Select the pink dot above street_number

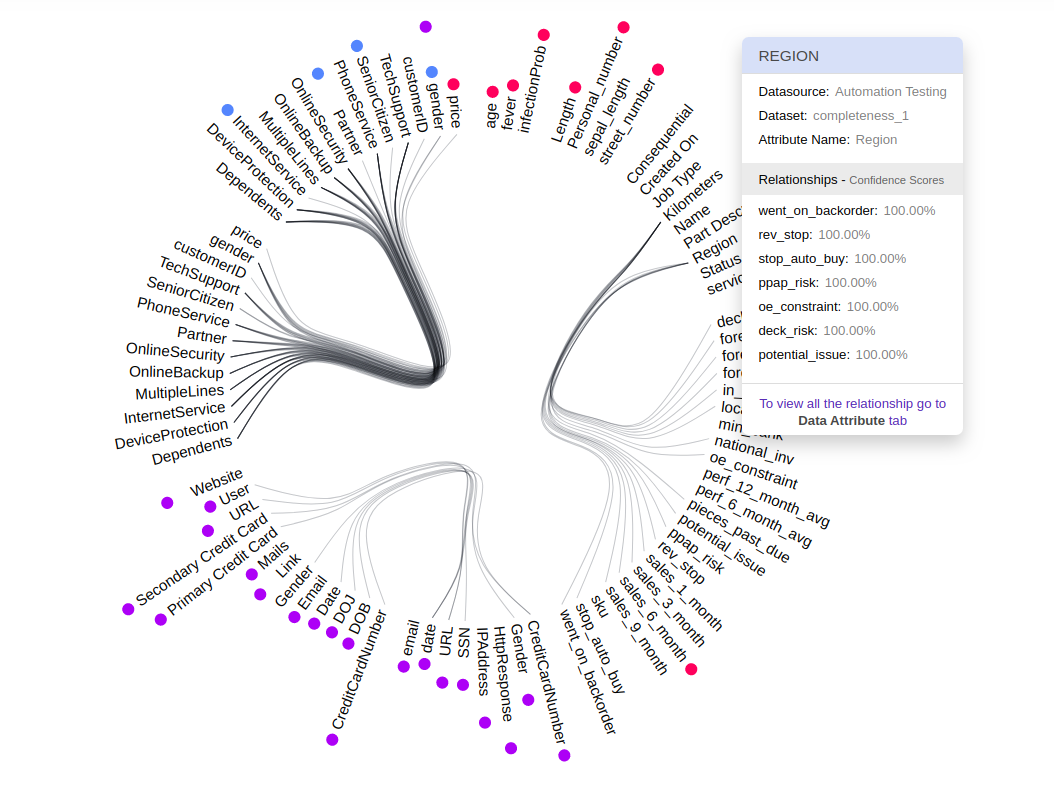click(658, 69)
